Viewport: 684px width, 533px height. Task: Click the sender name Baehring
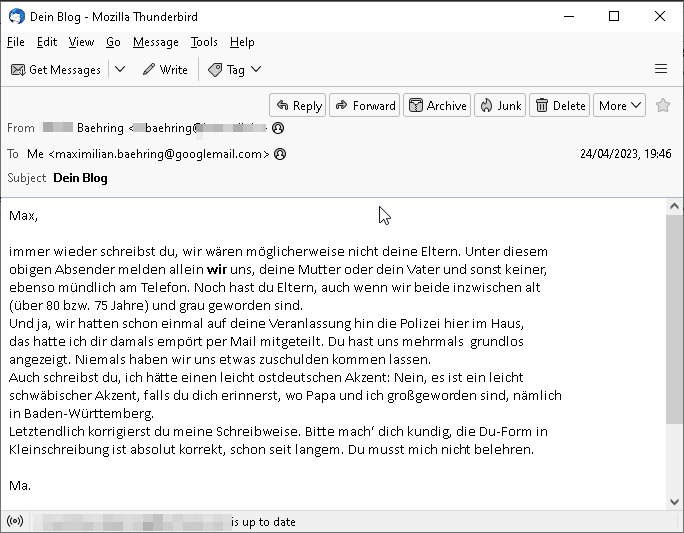click(x=100, y=128)
